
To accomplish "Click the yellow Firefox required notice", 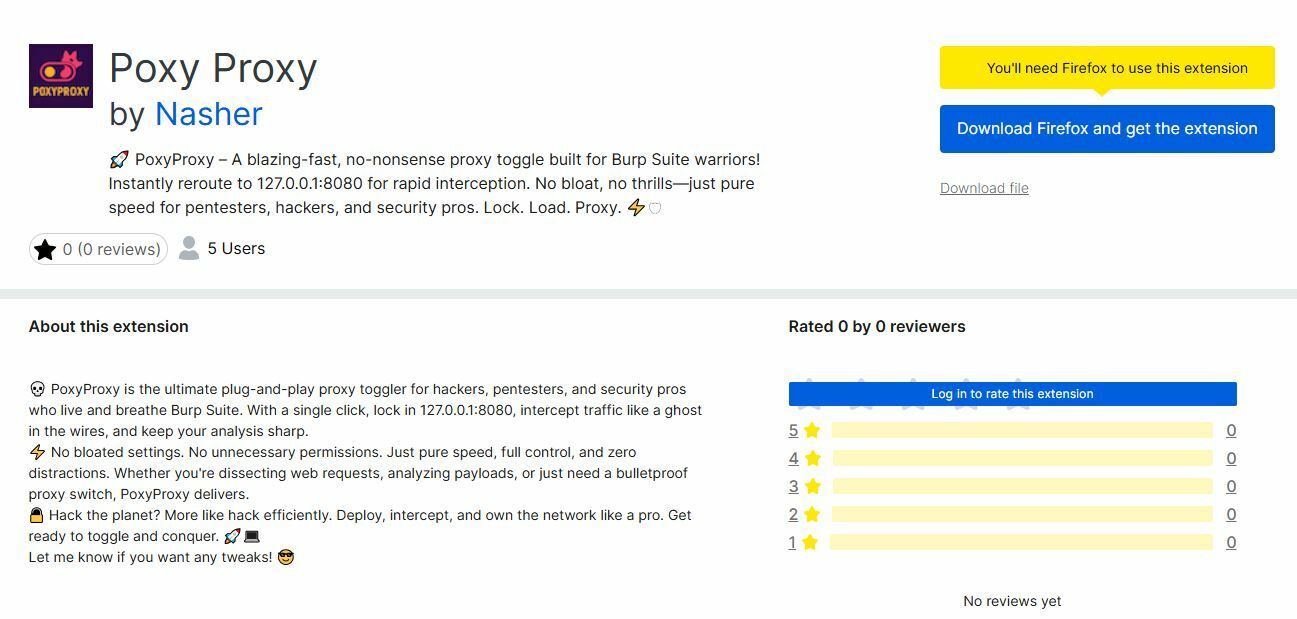I will [1107, 68].
